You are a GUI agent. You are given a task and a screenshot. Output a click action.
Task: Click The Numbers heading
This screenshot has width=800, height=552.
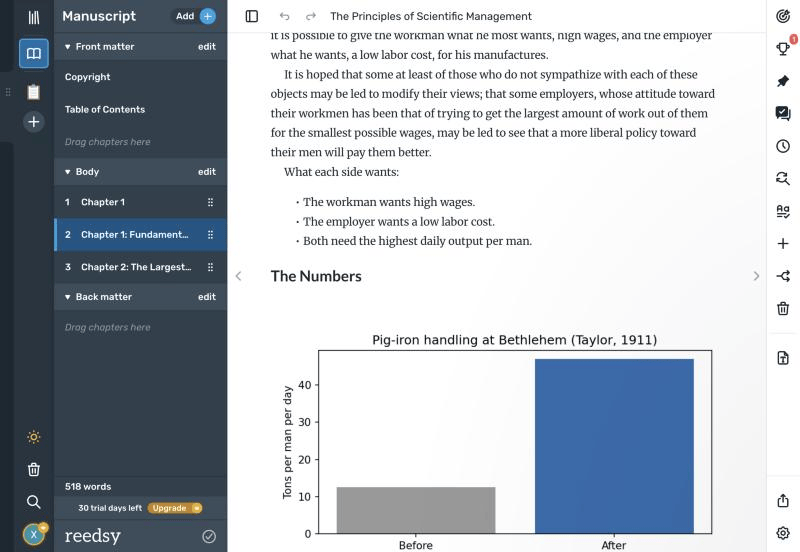tap(316, 276)
